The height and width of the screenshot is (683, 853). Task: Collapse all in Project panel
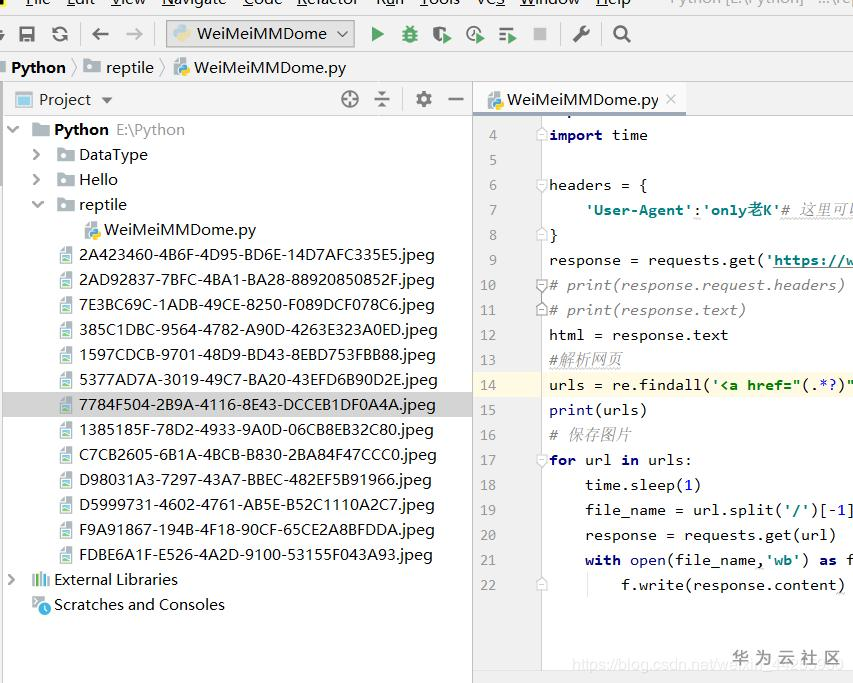tap(382, 99)
